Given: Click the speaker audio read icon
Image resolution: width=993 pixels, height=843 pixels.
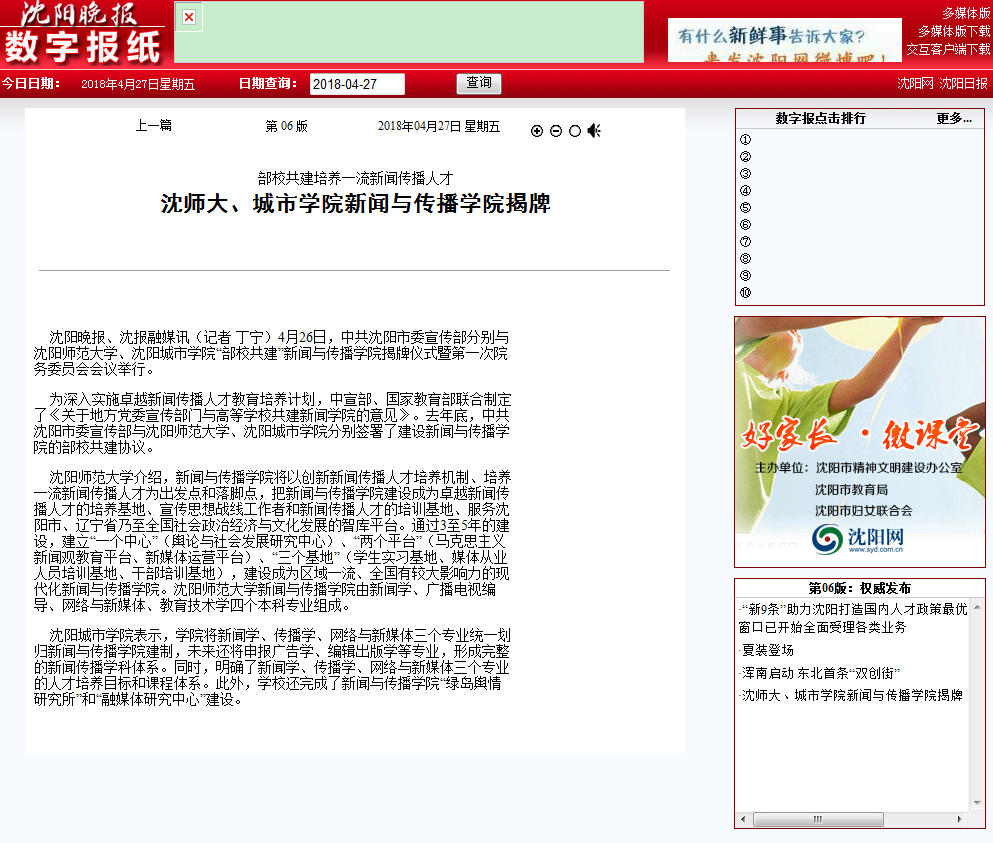Looking at the screenshot, I should pos(594,130).
